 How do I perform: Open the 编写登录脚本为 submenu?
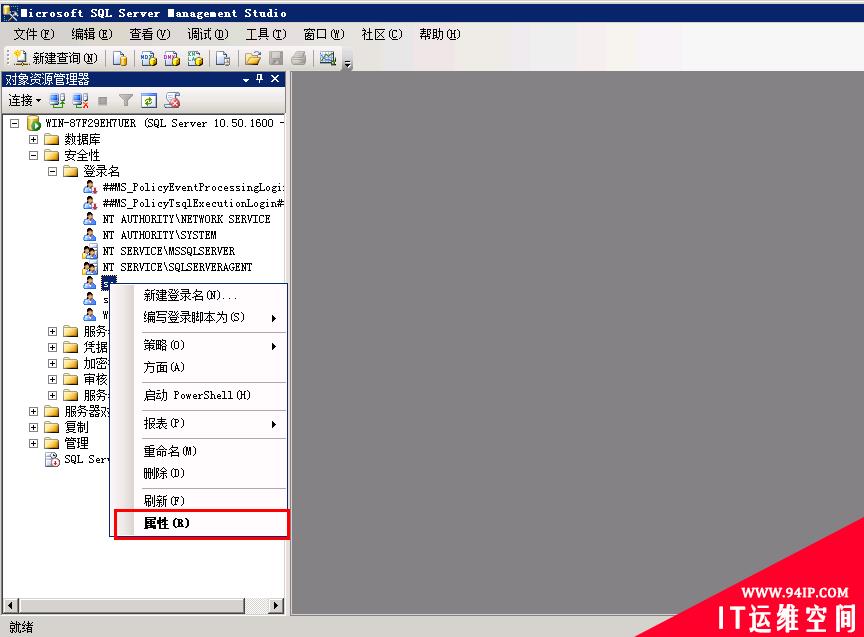[199, 317]
